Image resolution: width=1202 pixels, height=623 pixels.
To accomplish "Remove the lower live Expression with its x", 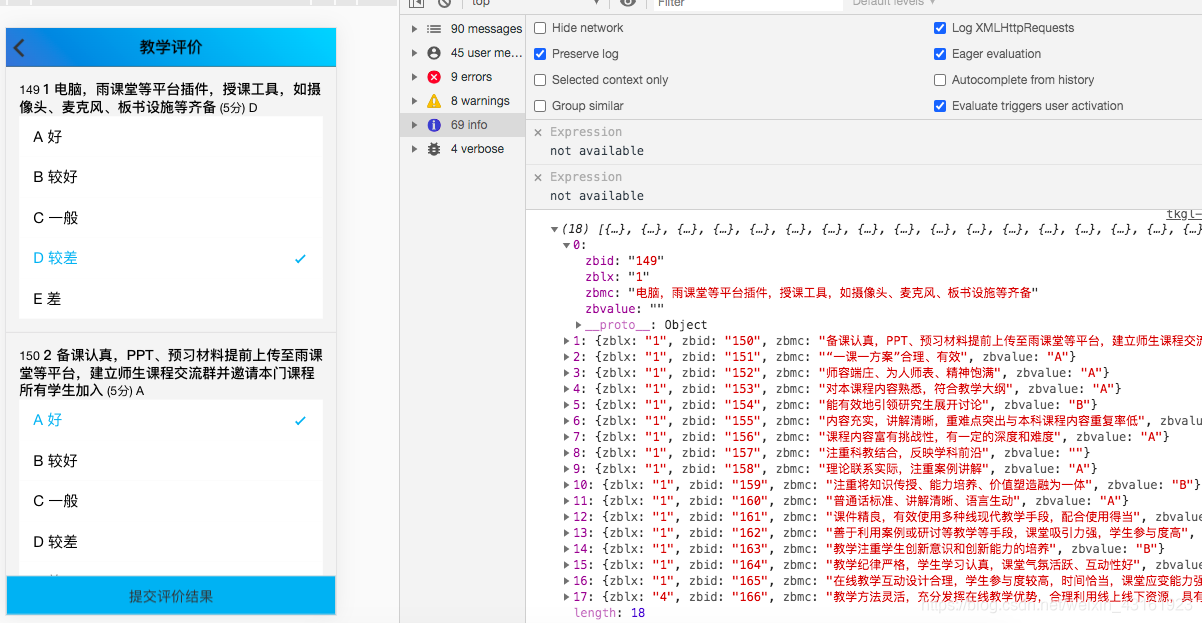I will 538,177.
